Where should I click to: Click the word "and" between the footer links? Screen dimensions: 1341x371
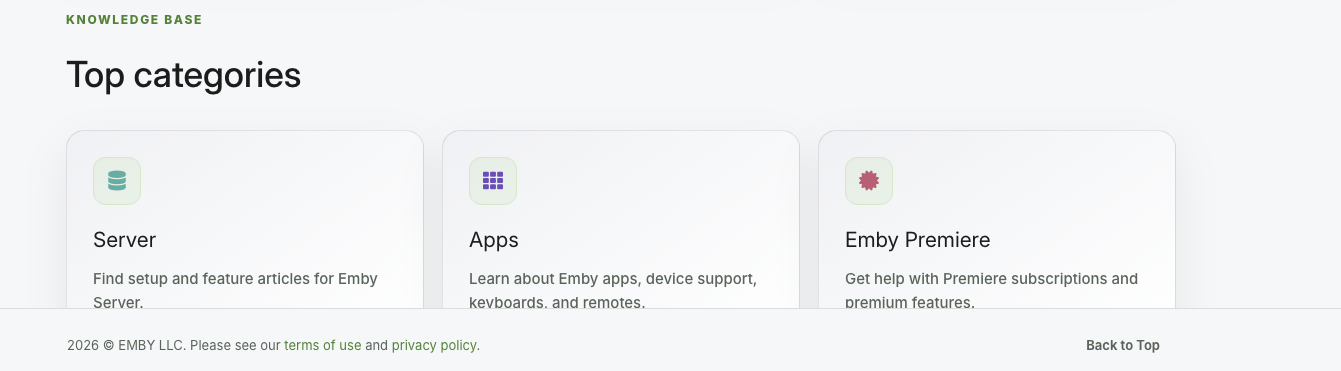[x=376, y=345]
